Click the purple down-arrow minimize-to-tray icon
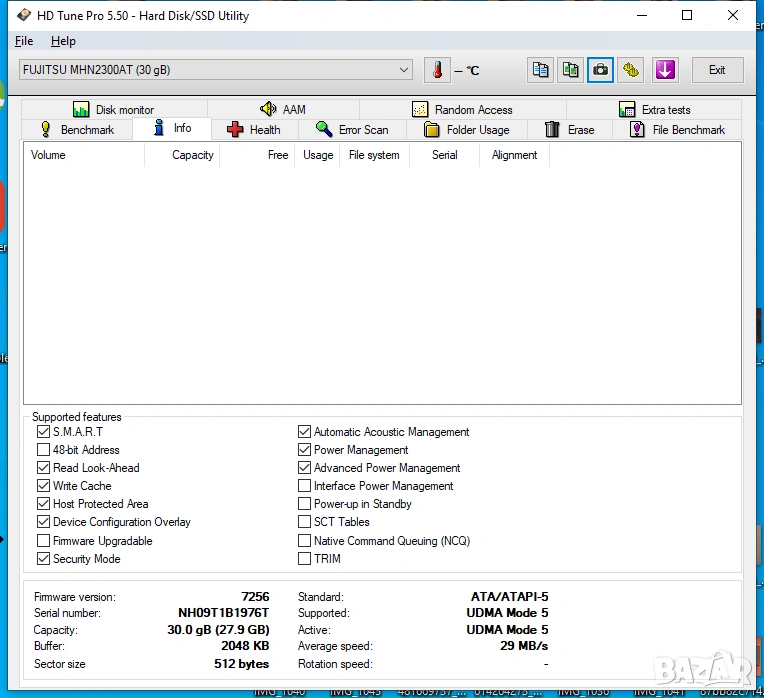This screenshot has height=698, width=764. point(665,70)
